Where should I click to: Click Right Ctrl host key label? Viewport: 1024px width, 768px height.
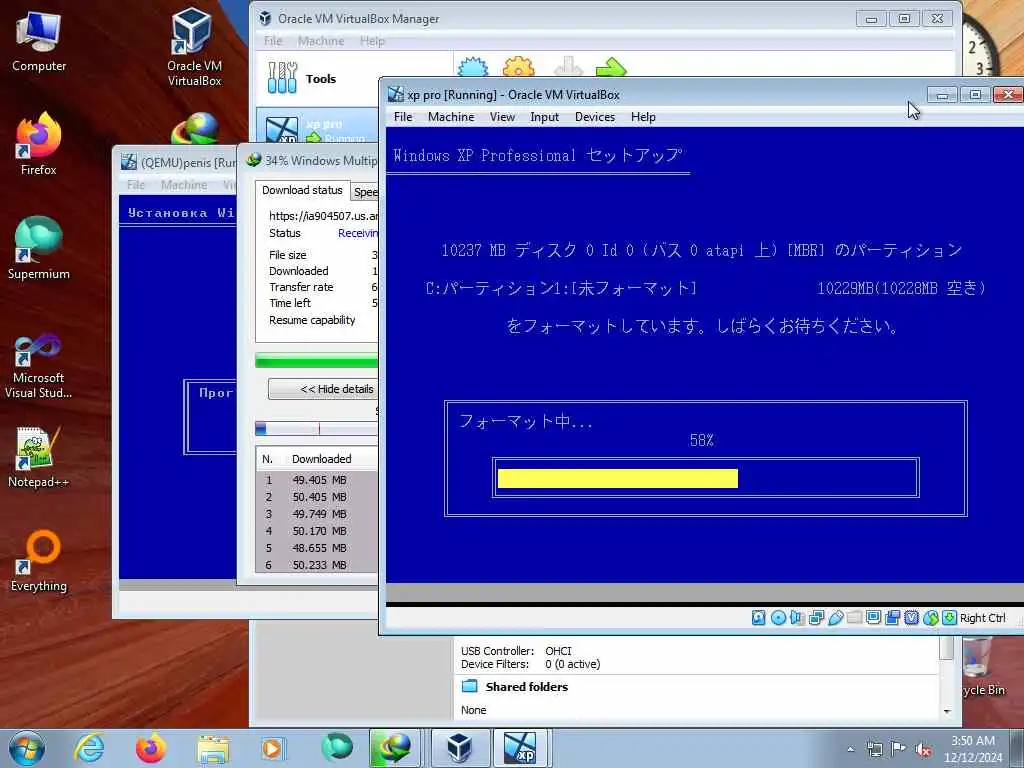pos(982,618)
